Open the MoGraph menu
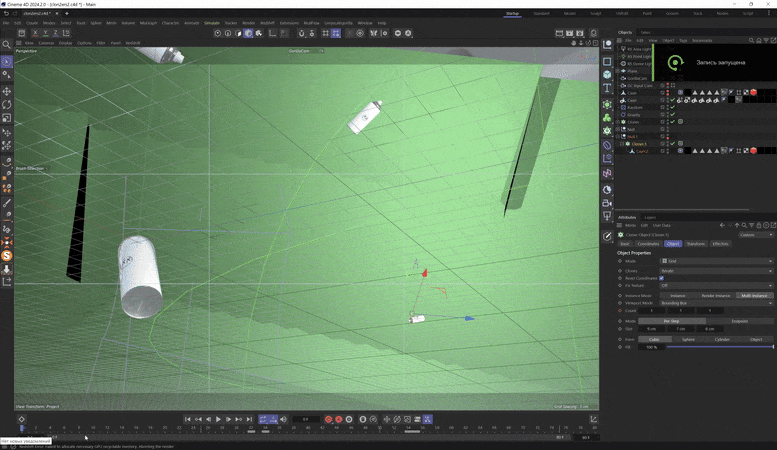This screenshot has height=450, width=777. [x=148, y=23]
